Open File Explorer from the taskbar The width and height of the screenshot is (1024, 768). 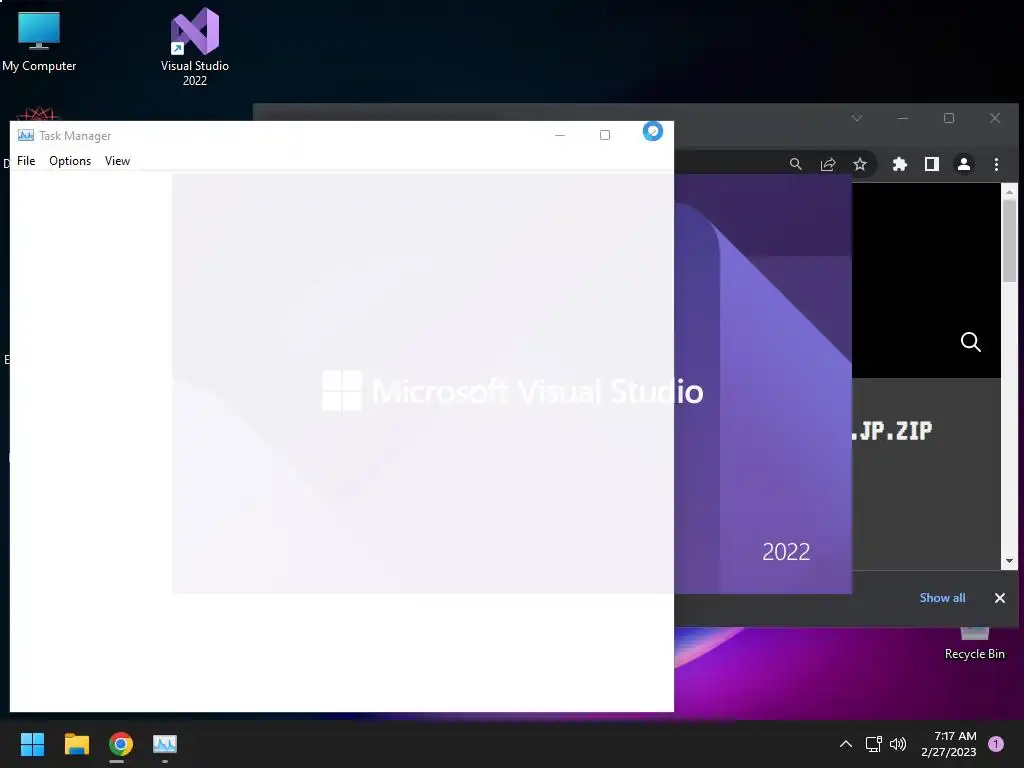(76, 744)
